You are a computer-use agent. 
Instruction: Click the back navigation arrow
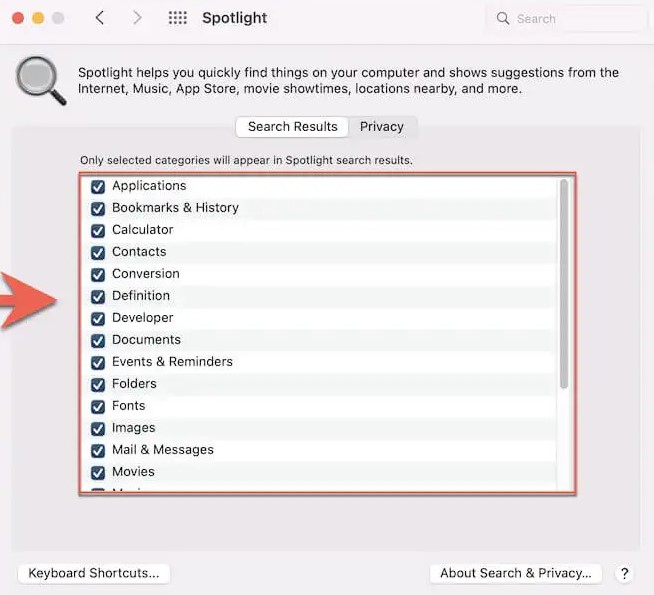coord(100,18)
